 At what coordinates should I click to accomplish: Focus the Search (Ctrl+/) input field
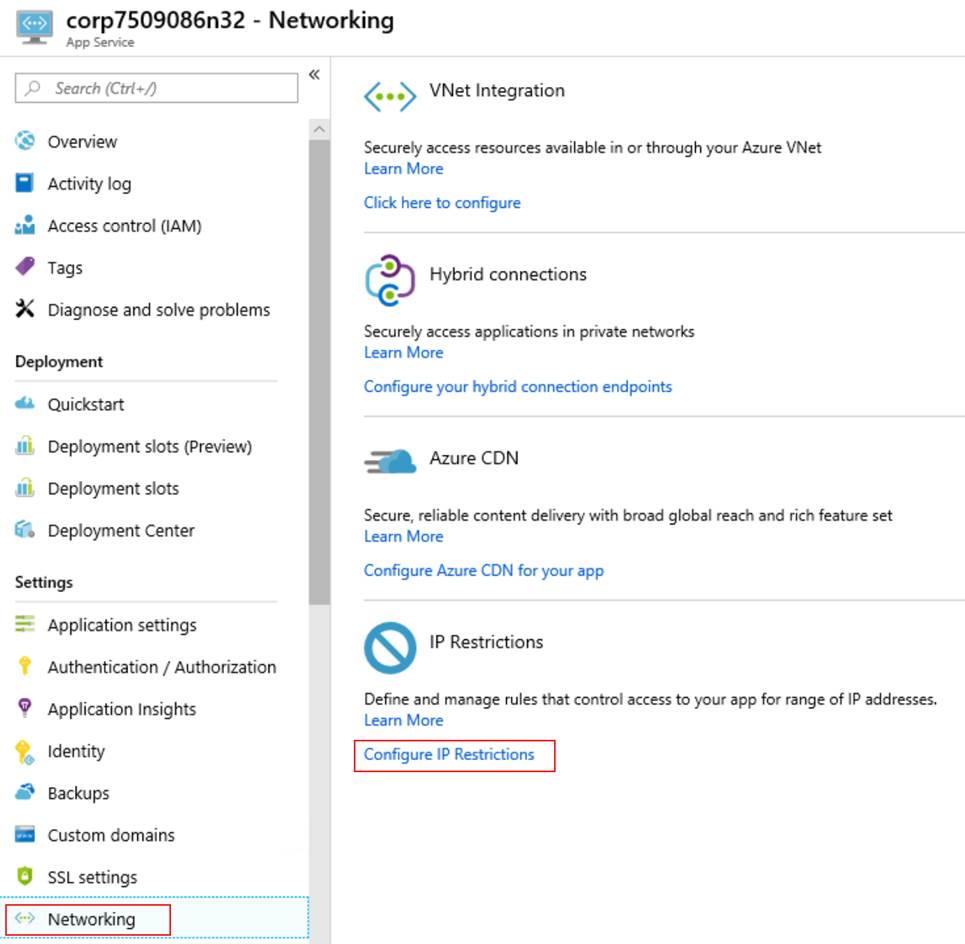tap(156, 88)
